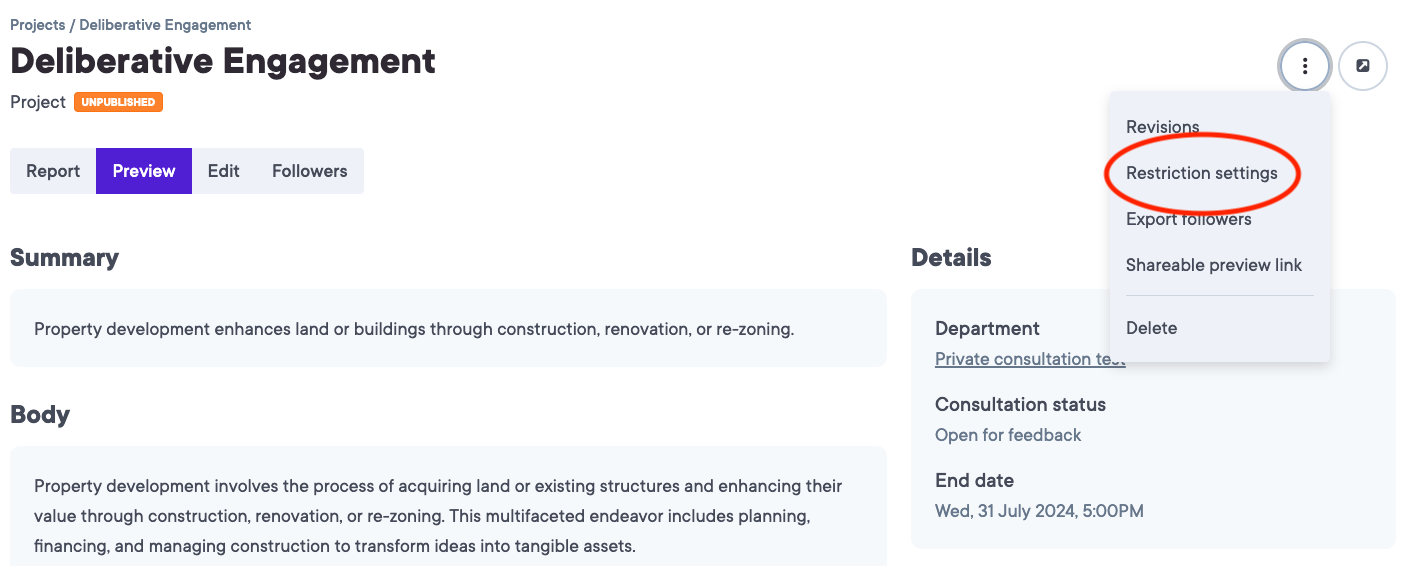Click Deliberative Engagement breadcrumb item
Image resolution: width=1410 pixels, height=566 pixels.
[165, 25]
